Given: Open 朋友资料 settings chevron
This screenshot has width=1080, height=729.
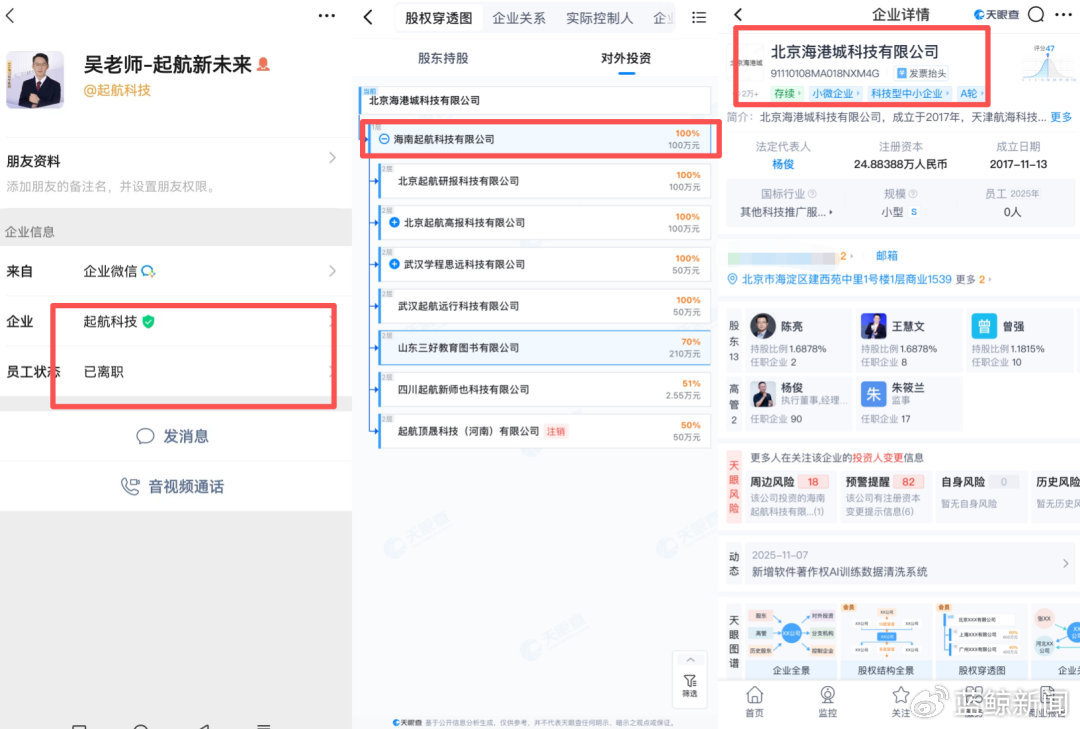Looking at the screenshot, I should (332, 158).
